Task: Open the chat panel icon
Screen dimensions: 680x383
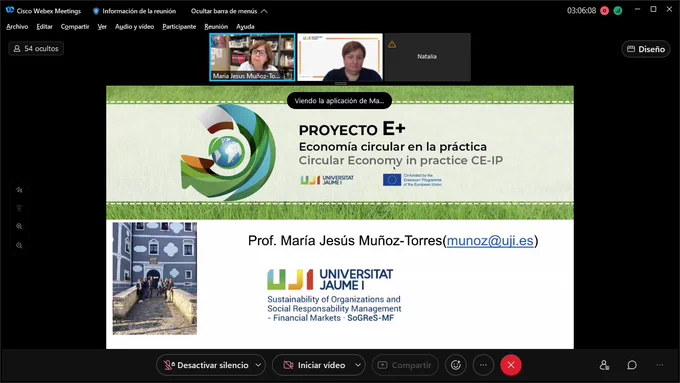Action: (632, 365)
